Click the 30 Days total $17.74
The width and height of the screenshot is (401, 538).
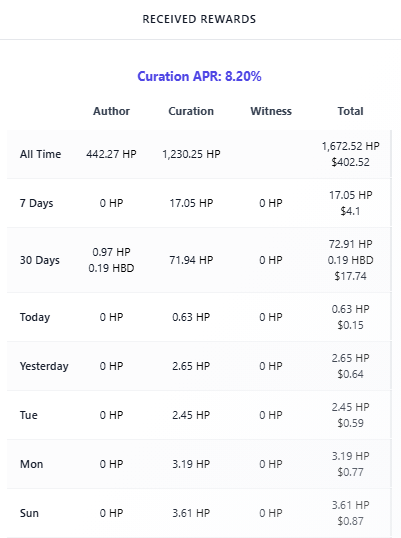point(350,276)
